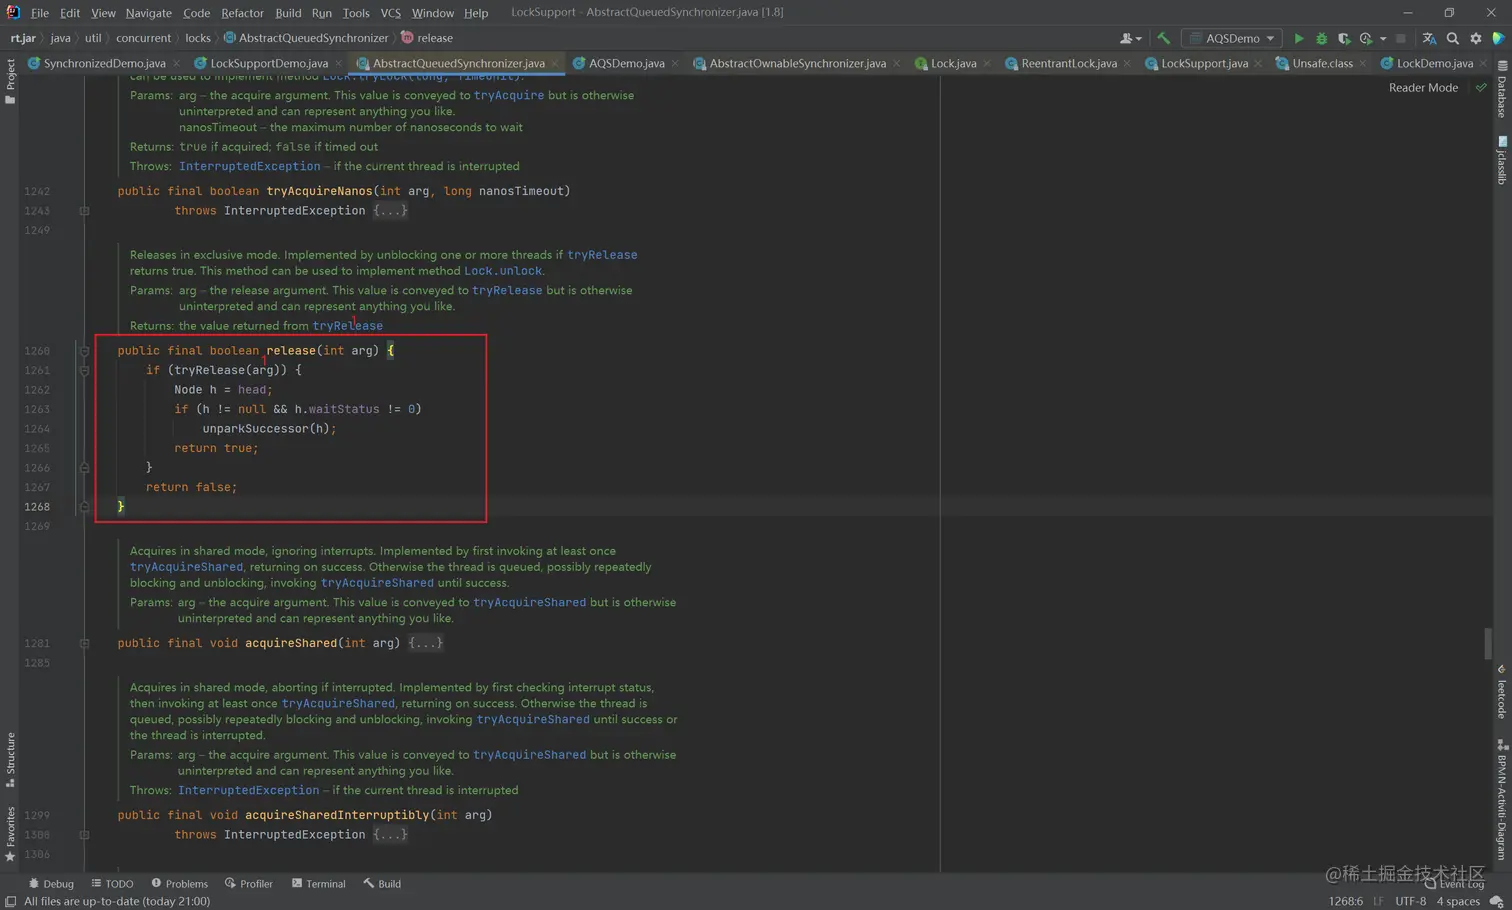Screen dimensions: 1512x910
Task: Switch to the Unsafe.class tab
Action: (x=1322, y=63)
